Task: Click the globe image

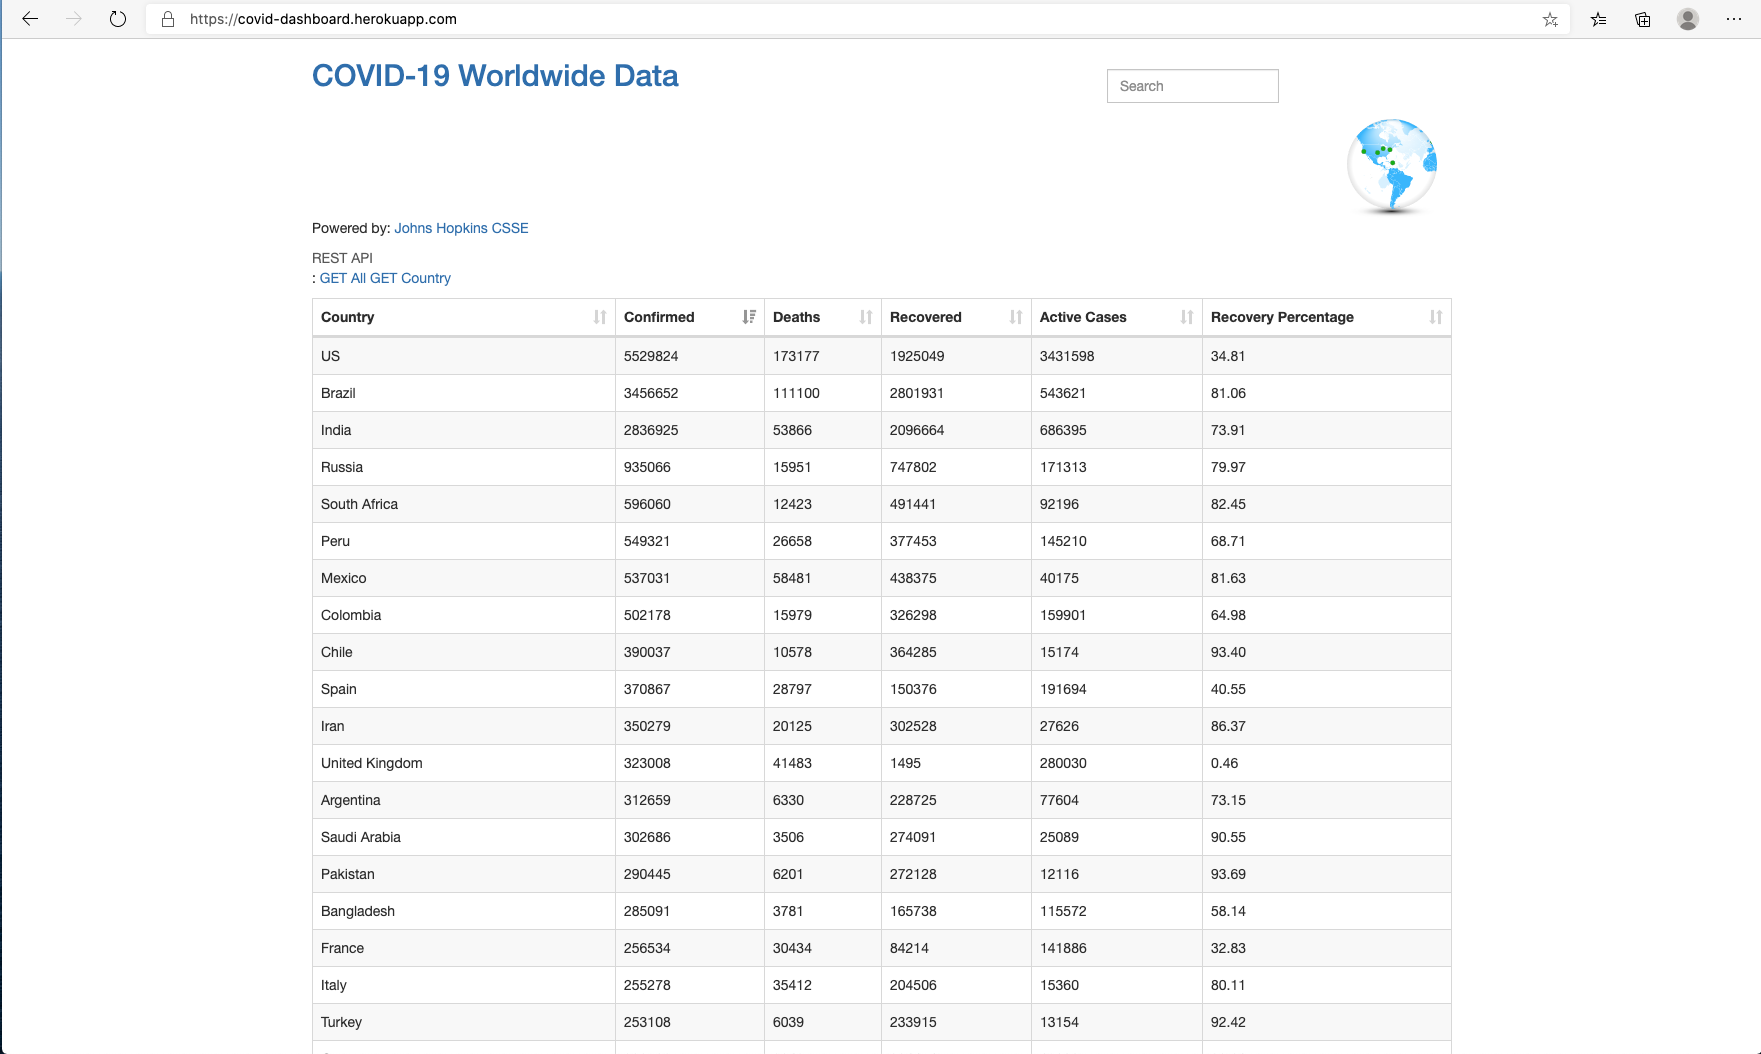Action: pyautogui.click(x=1392, y=166)
